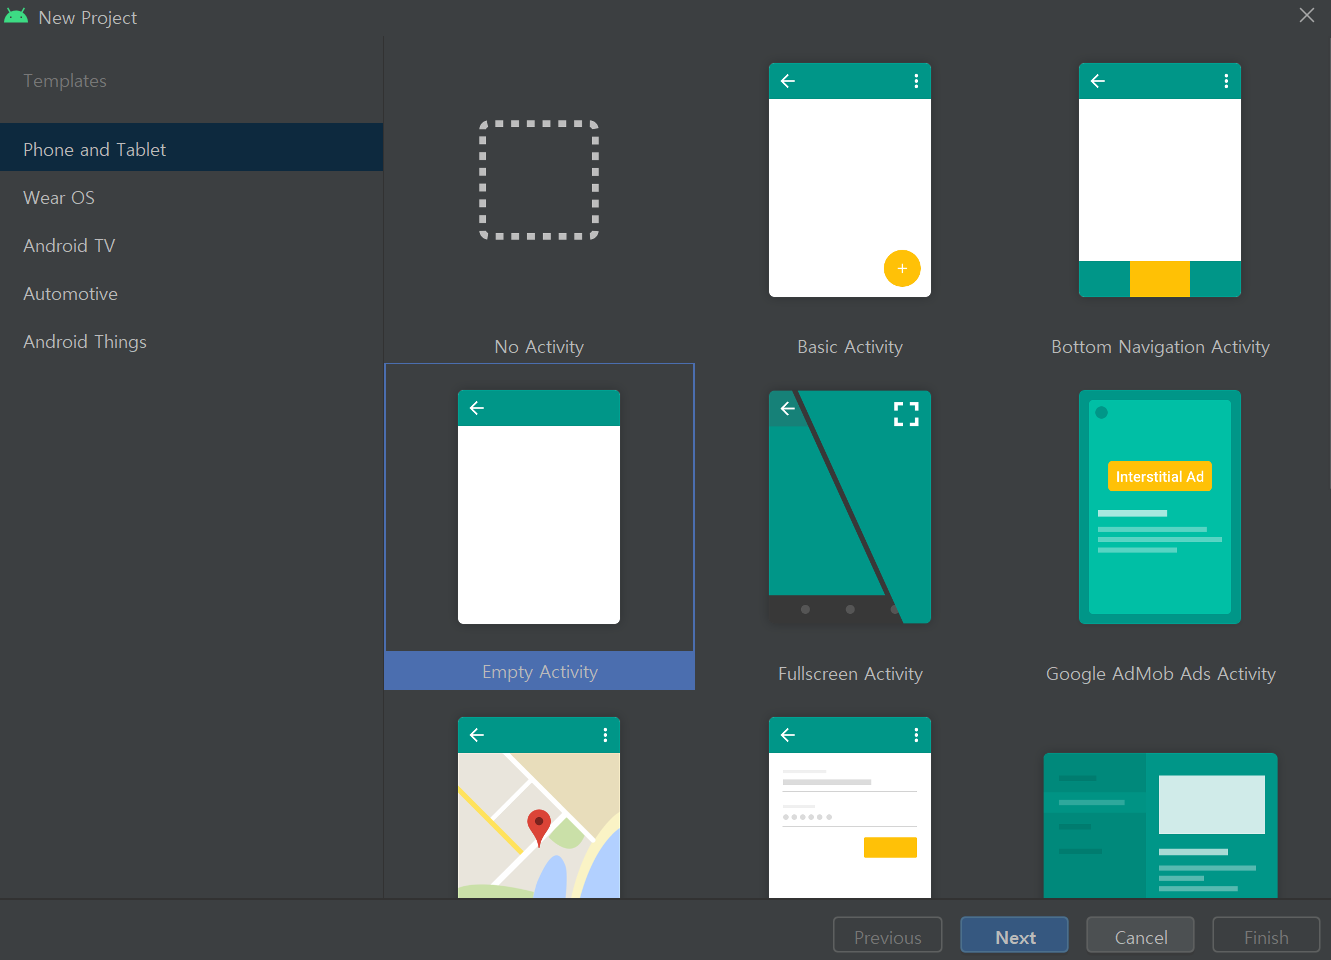Select the No Activity template thumbnail
Image resolution: width=1331 pixels, height=960 pixels.
point(539,180)
